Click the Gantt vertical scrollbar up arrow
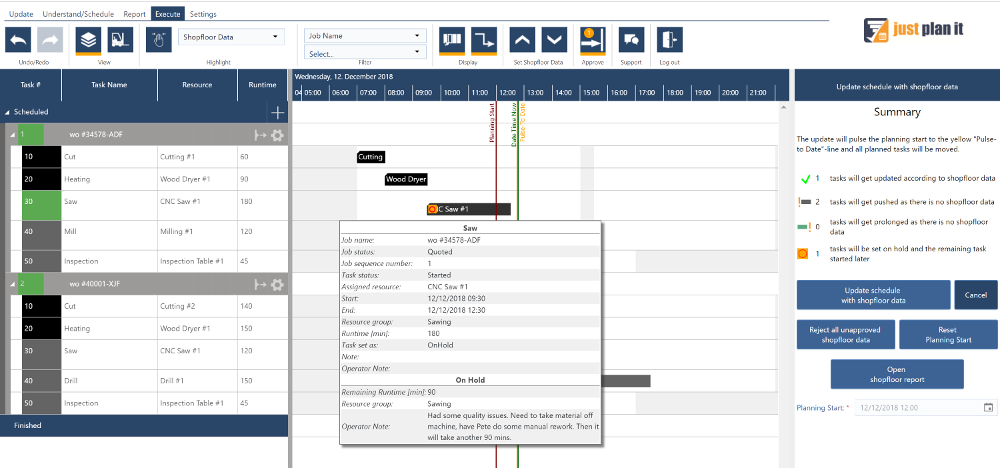This screenshot has height=468, width=1000. tap(783, 108)
